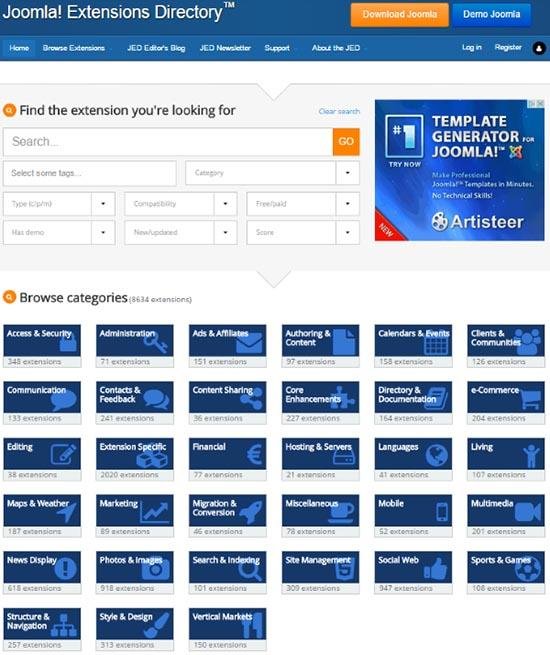The width and height of the screenshot is (550, 655).
Task: Open the Social Web thumbs-up category
Action: (x=413, y=572)
